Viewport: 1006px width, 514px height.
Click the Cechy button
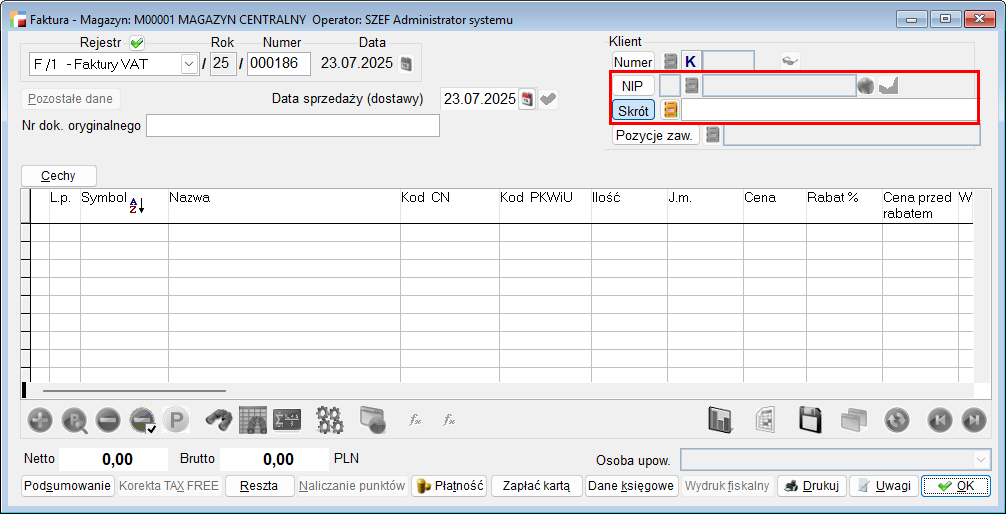coord(59,176)
